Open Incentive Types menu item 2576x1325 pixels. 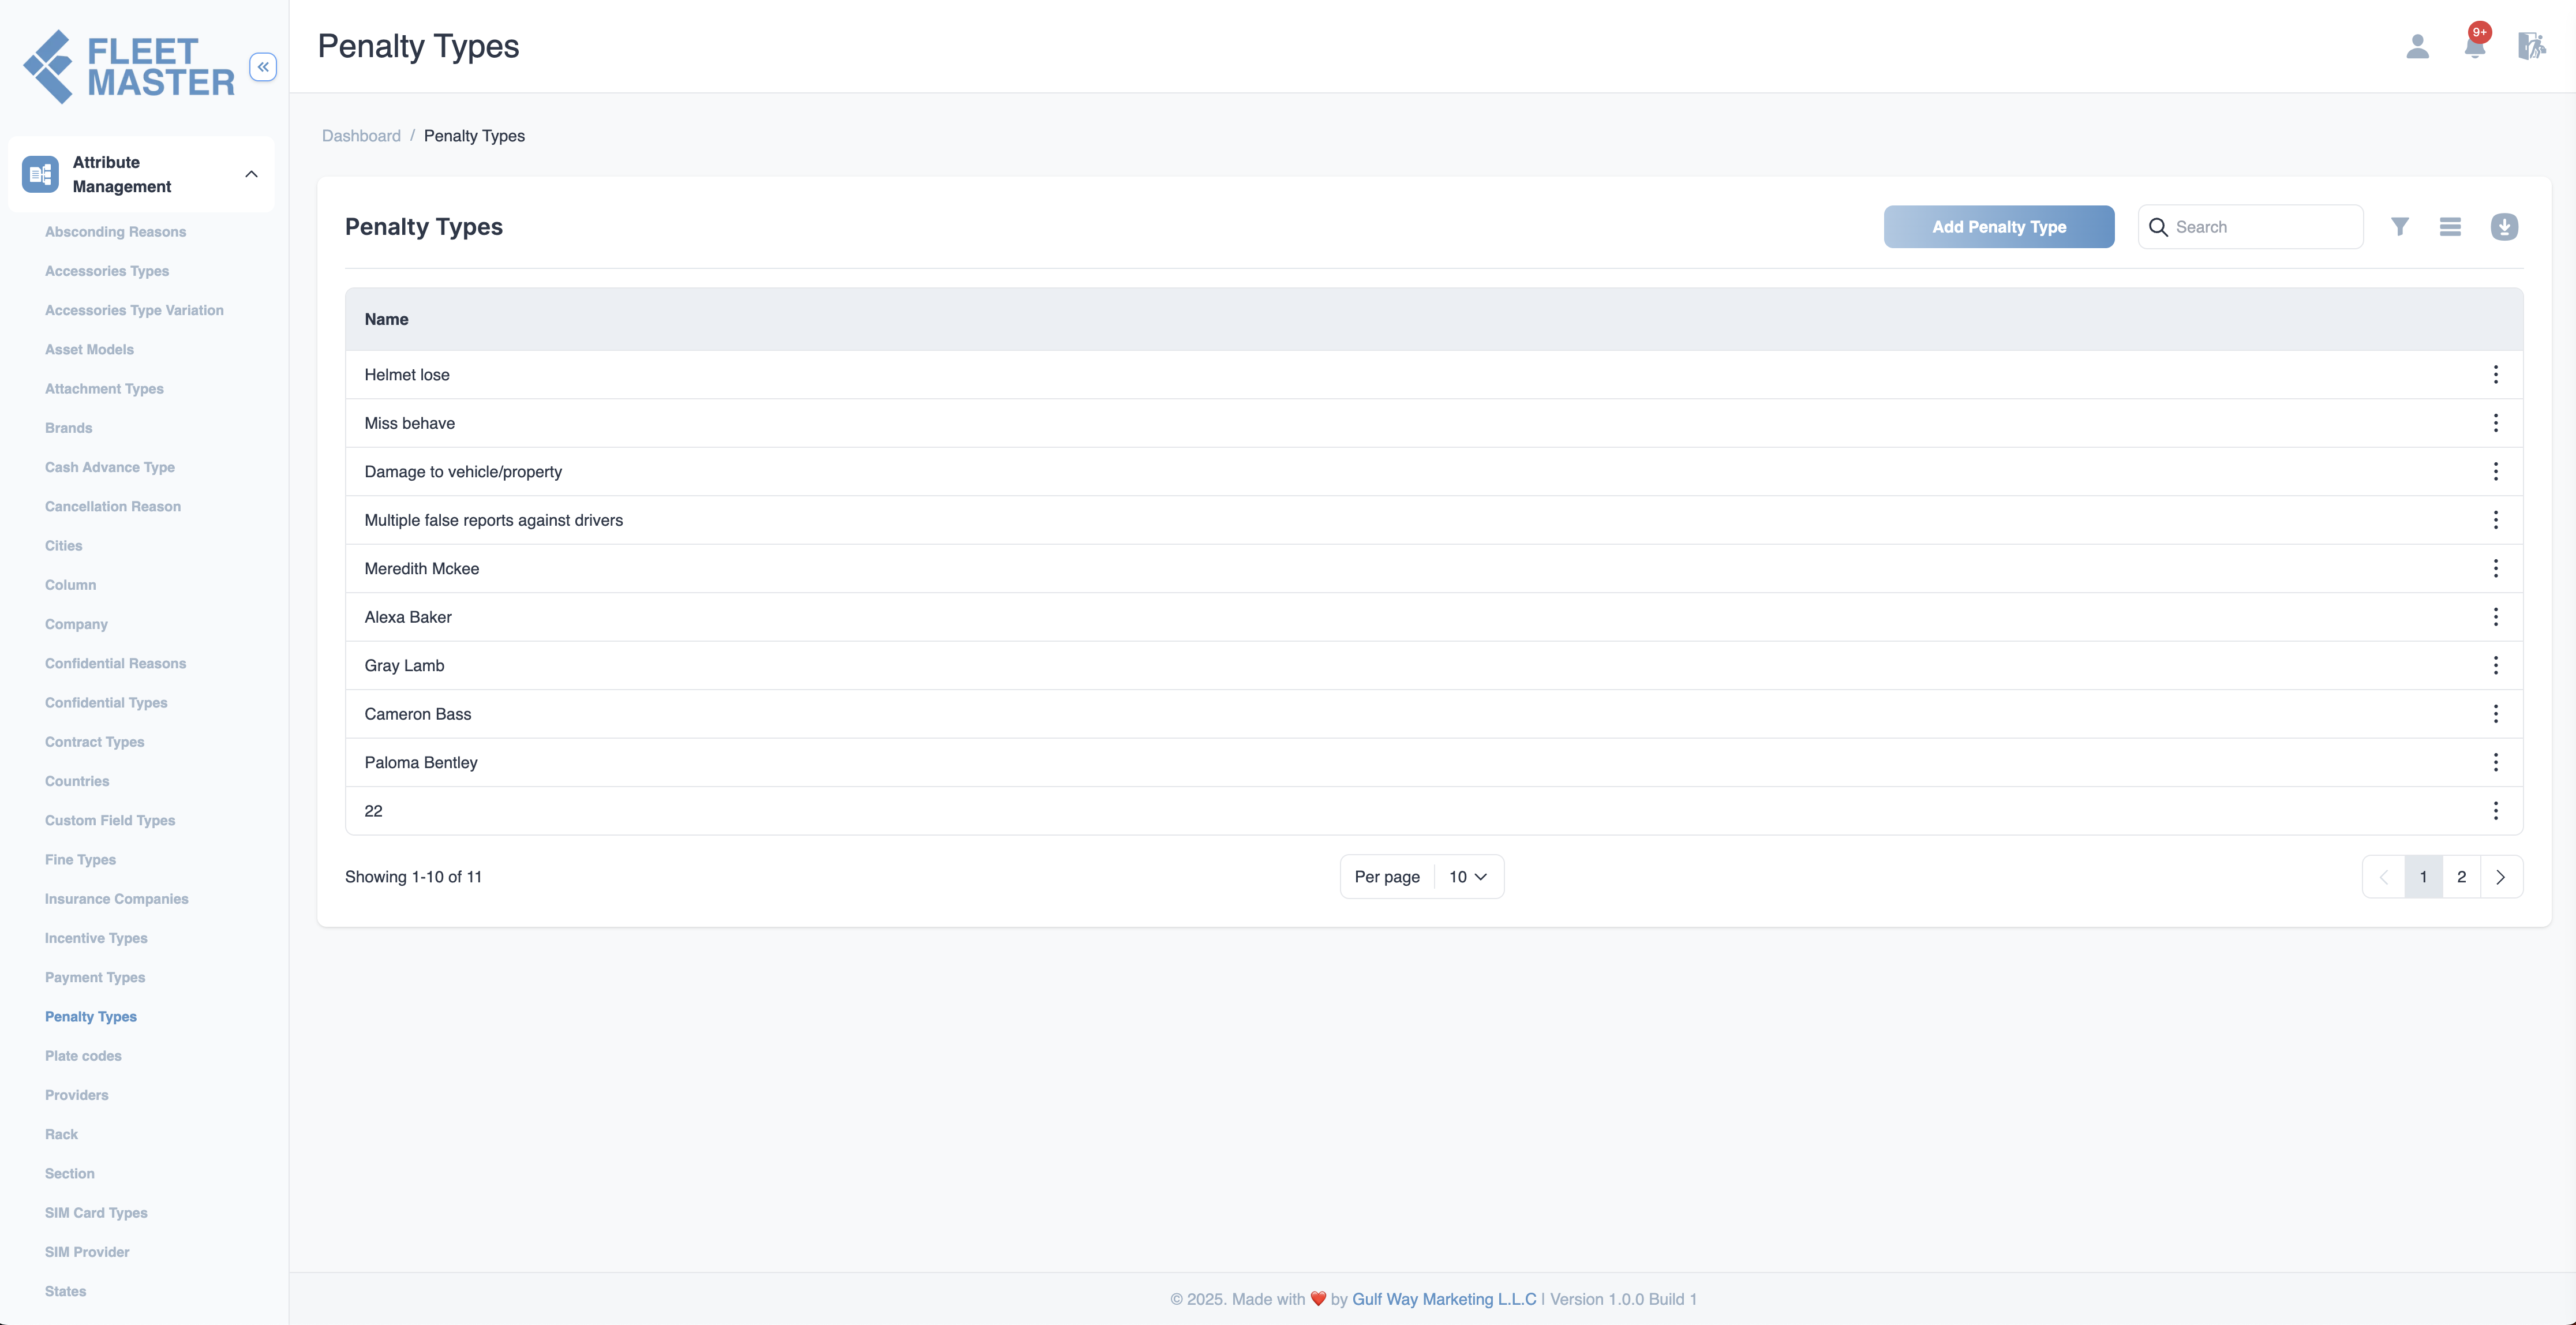[96, 938]
